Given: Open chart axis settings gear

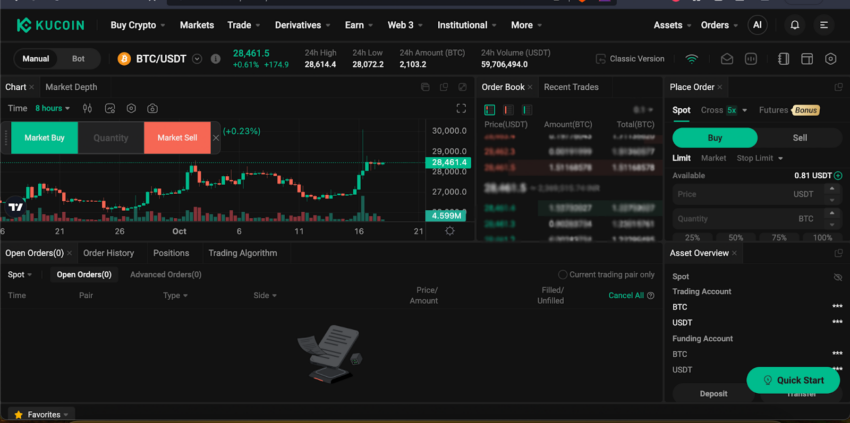Looking at the screenshot, I should [x=449, y=231].
